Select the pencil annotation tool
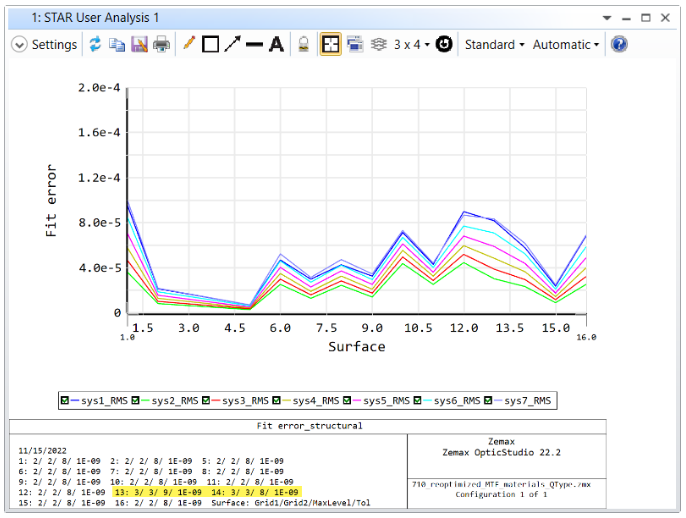This screenshot has width=686, height=518. [189, 44]
